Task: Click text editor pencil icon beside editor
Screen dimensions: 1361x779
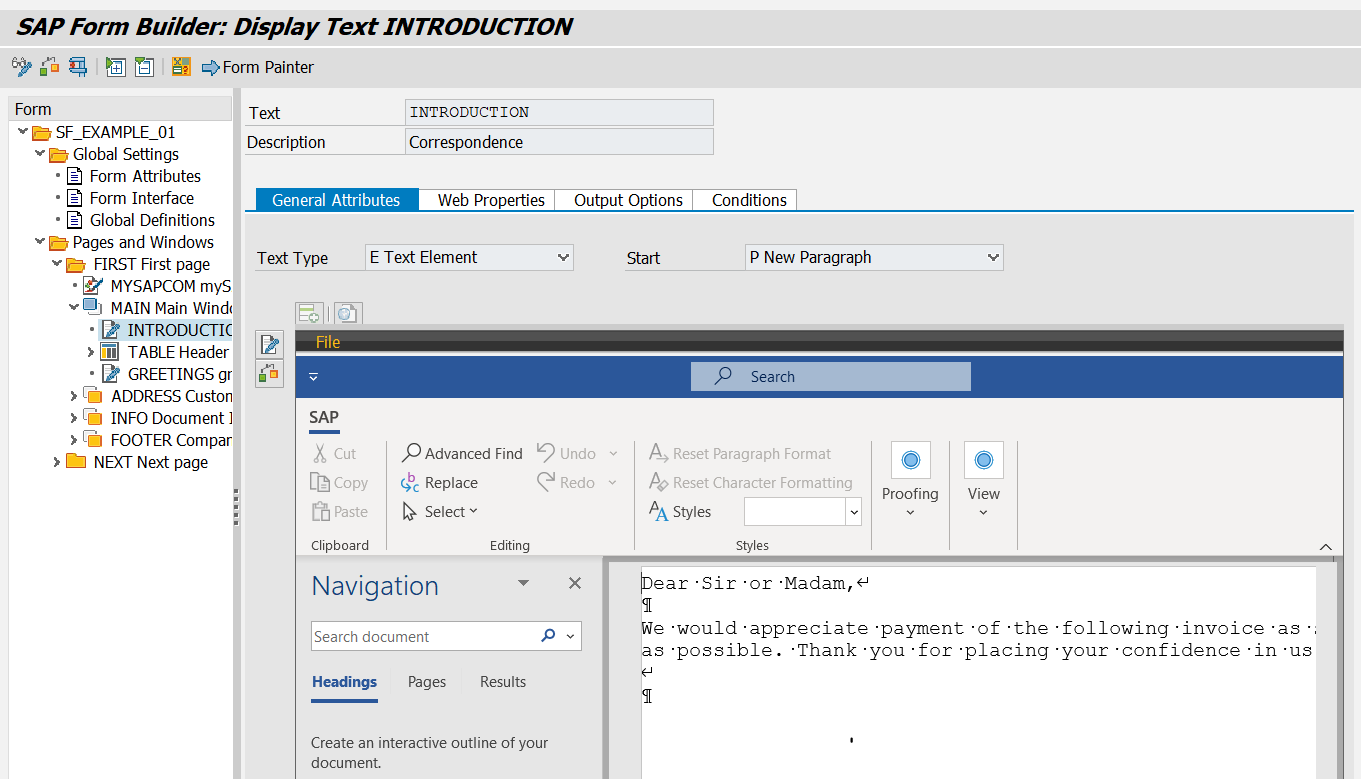Action: 269,345
